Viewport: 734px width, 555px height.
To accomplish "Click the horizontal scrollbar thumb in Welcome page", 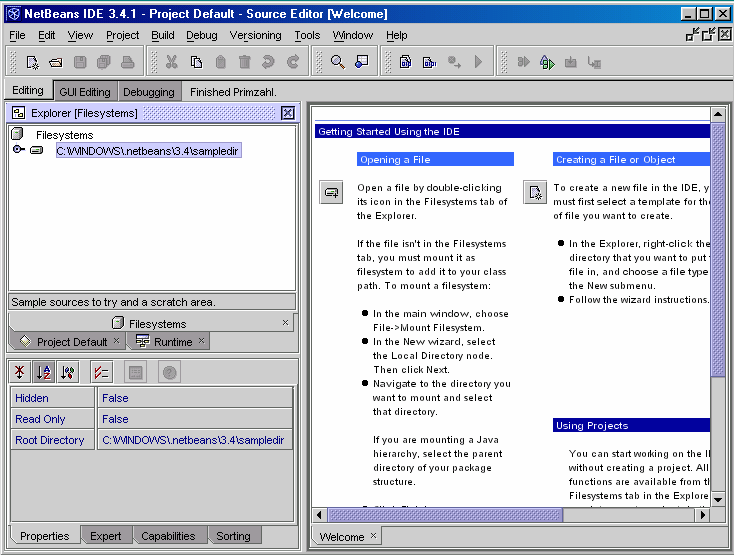I will 445,515.
